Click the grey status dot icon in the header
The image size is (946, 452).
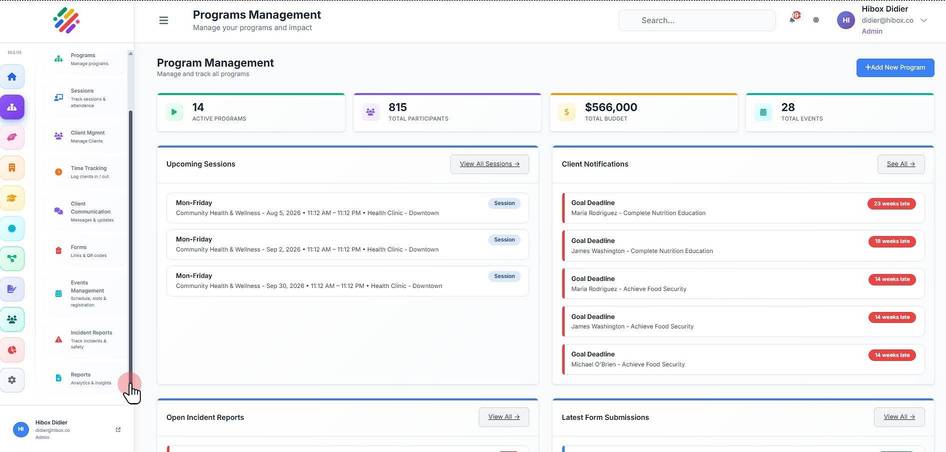pos(816,20)
